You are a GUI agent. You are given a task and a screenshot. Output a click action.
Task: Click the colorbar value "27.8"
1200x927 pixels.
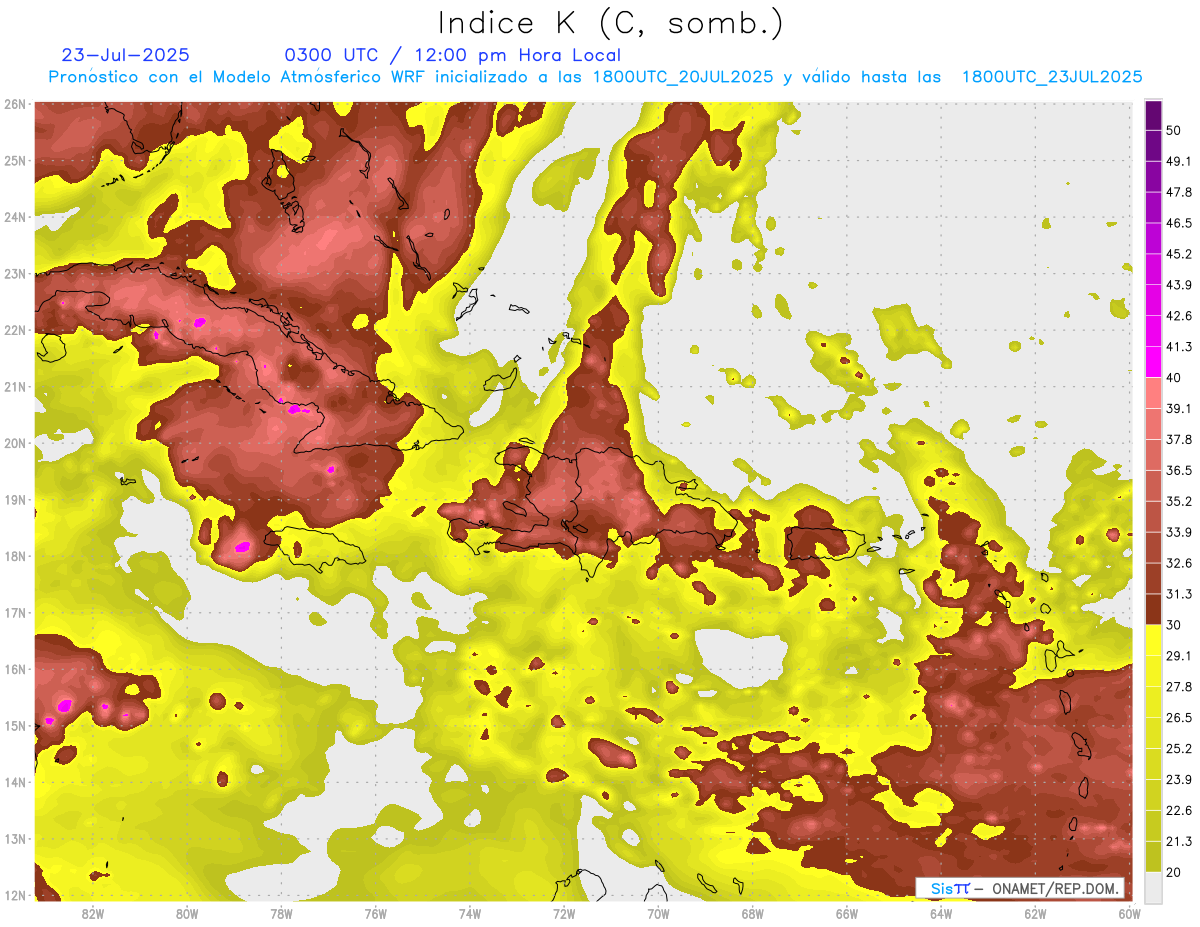pyautogui.click(x=1178, y=687)
